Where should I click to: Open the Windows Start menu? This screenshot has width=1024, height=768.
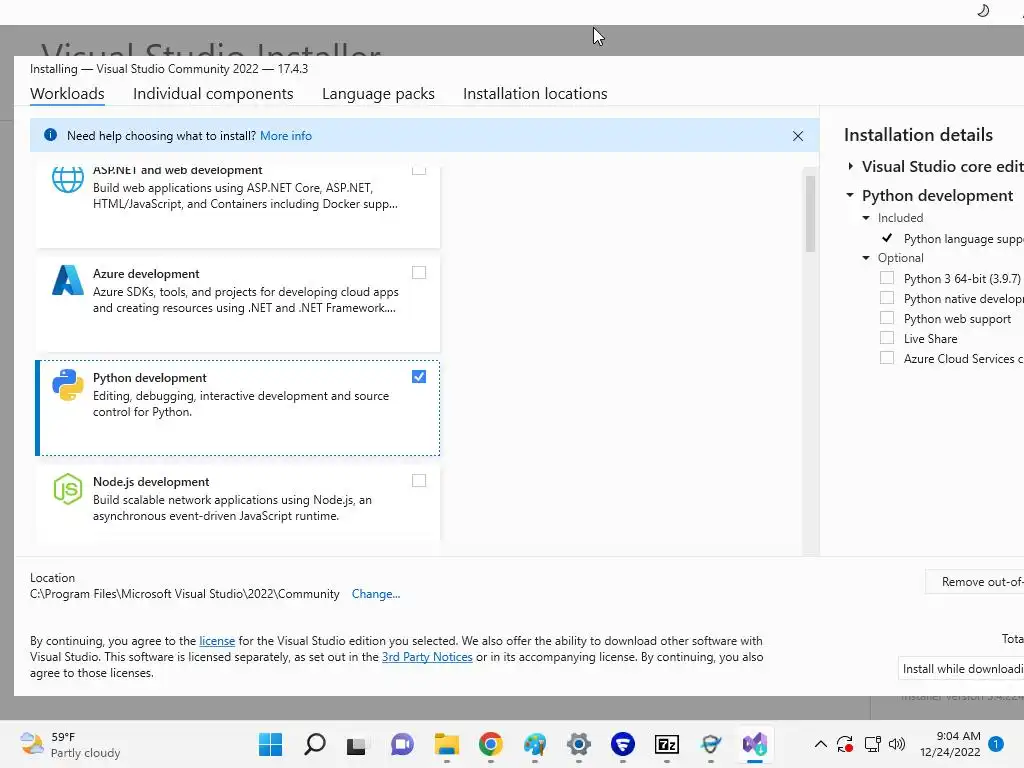click(x=270, y=744)
